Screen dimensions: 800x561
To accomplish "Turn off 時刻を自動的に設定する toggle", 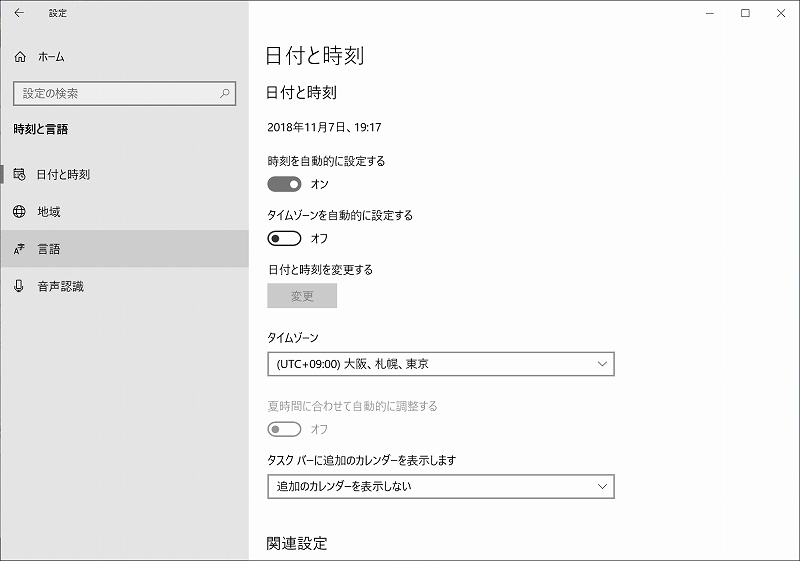I will pyautogui.click(x=284, y=184).
